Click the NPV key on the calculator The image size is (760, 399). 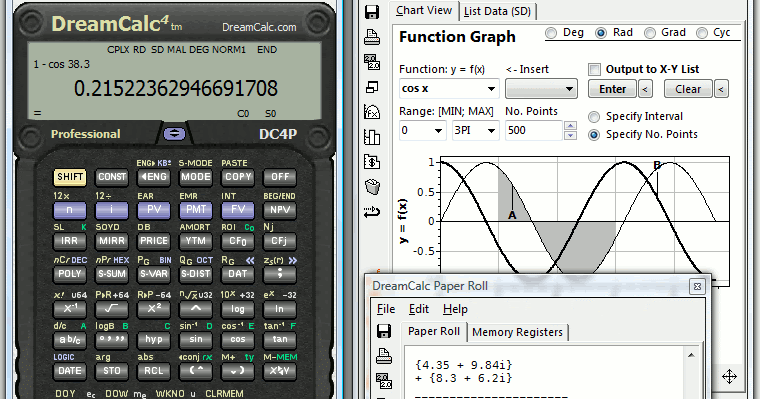pos(280,210)
